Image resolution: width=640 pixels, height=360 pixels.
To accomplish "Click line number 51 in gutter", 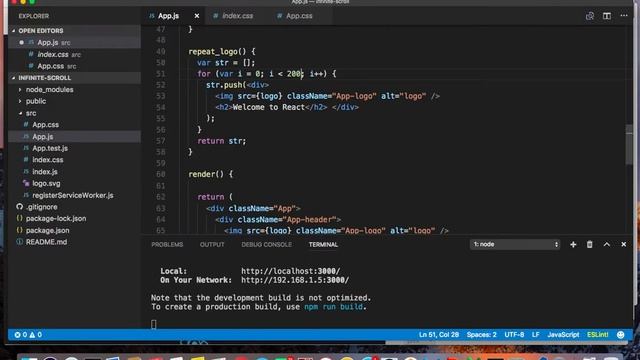I will point(160,74).
